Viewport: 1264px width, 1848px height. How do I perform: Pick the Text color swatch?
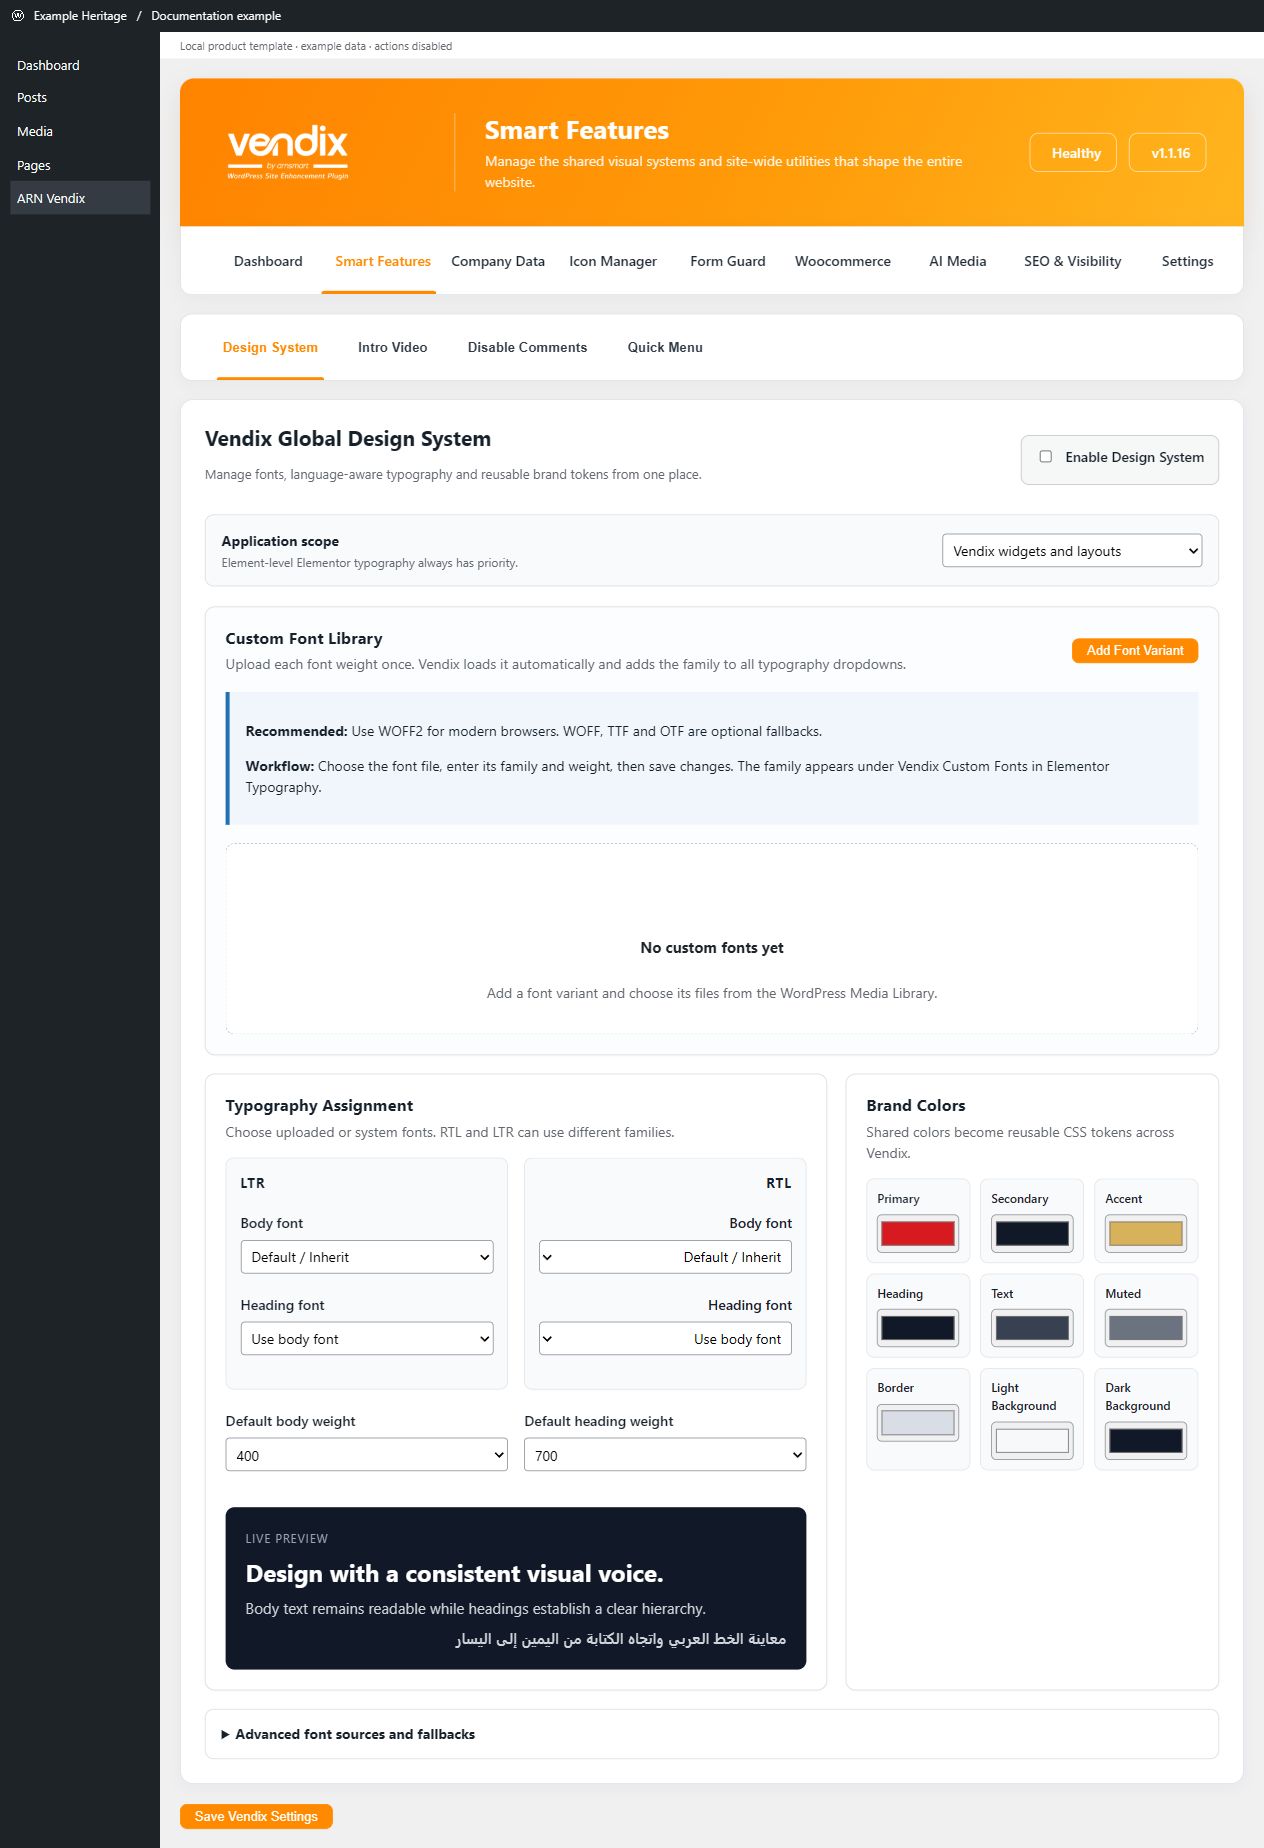(x=1032, y=1328)
